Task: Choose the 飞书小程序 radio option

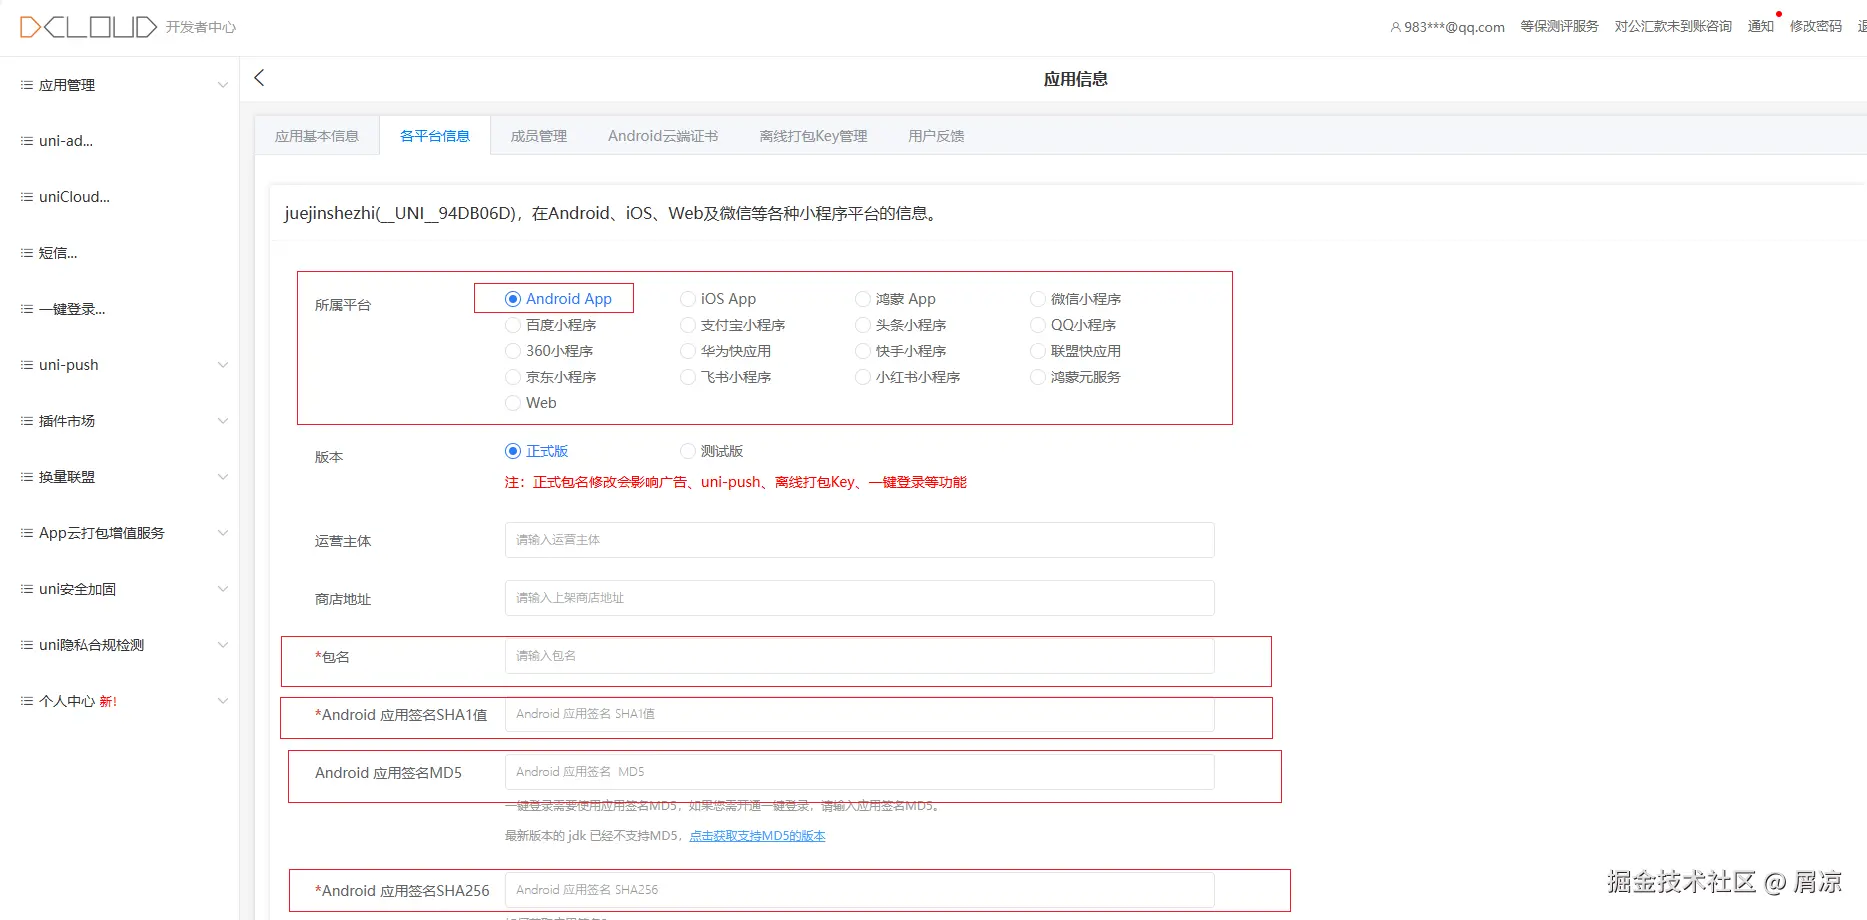Action: pyautogui.click(x=688, y=377)
